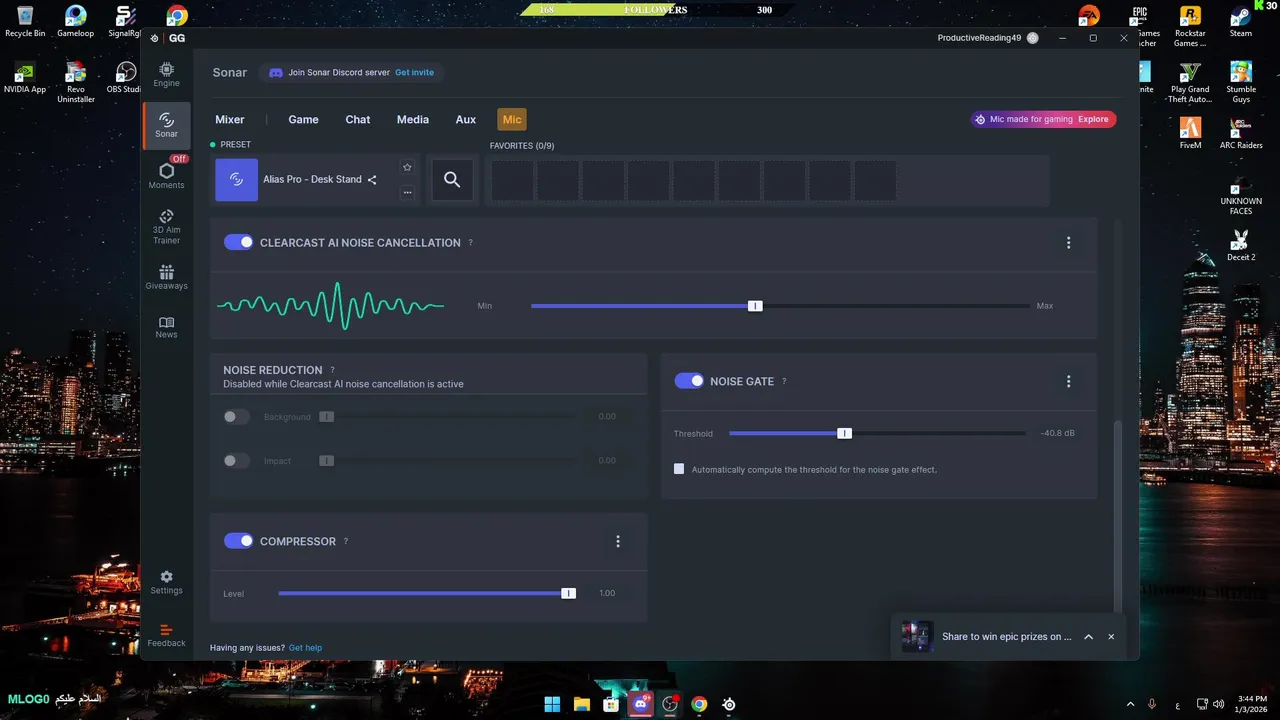Open help for Noise Gate
This screenshot has height=720, width=1280.
pos(784,381)
